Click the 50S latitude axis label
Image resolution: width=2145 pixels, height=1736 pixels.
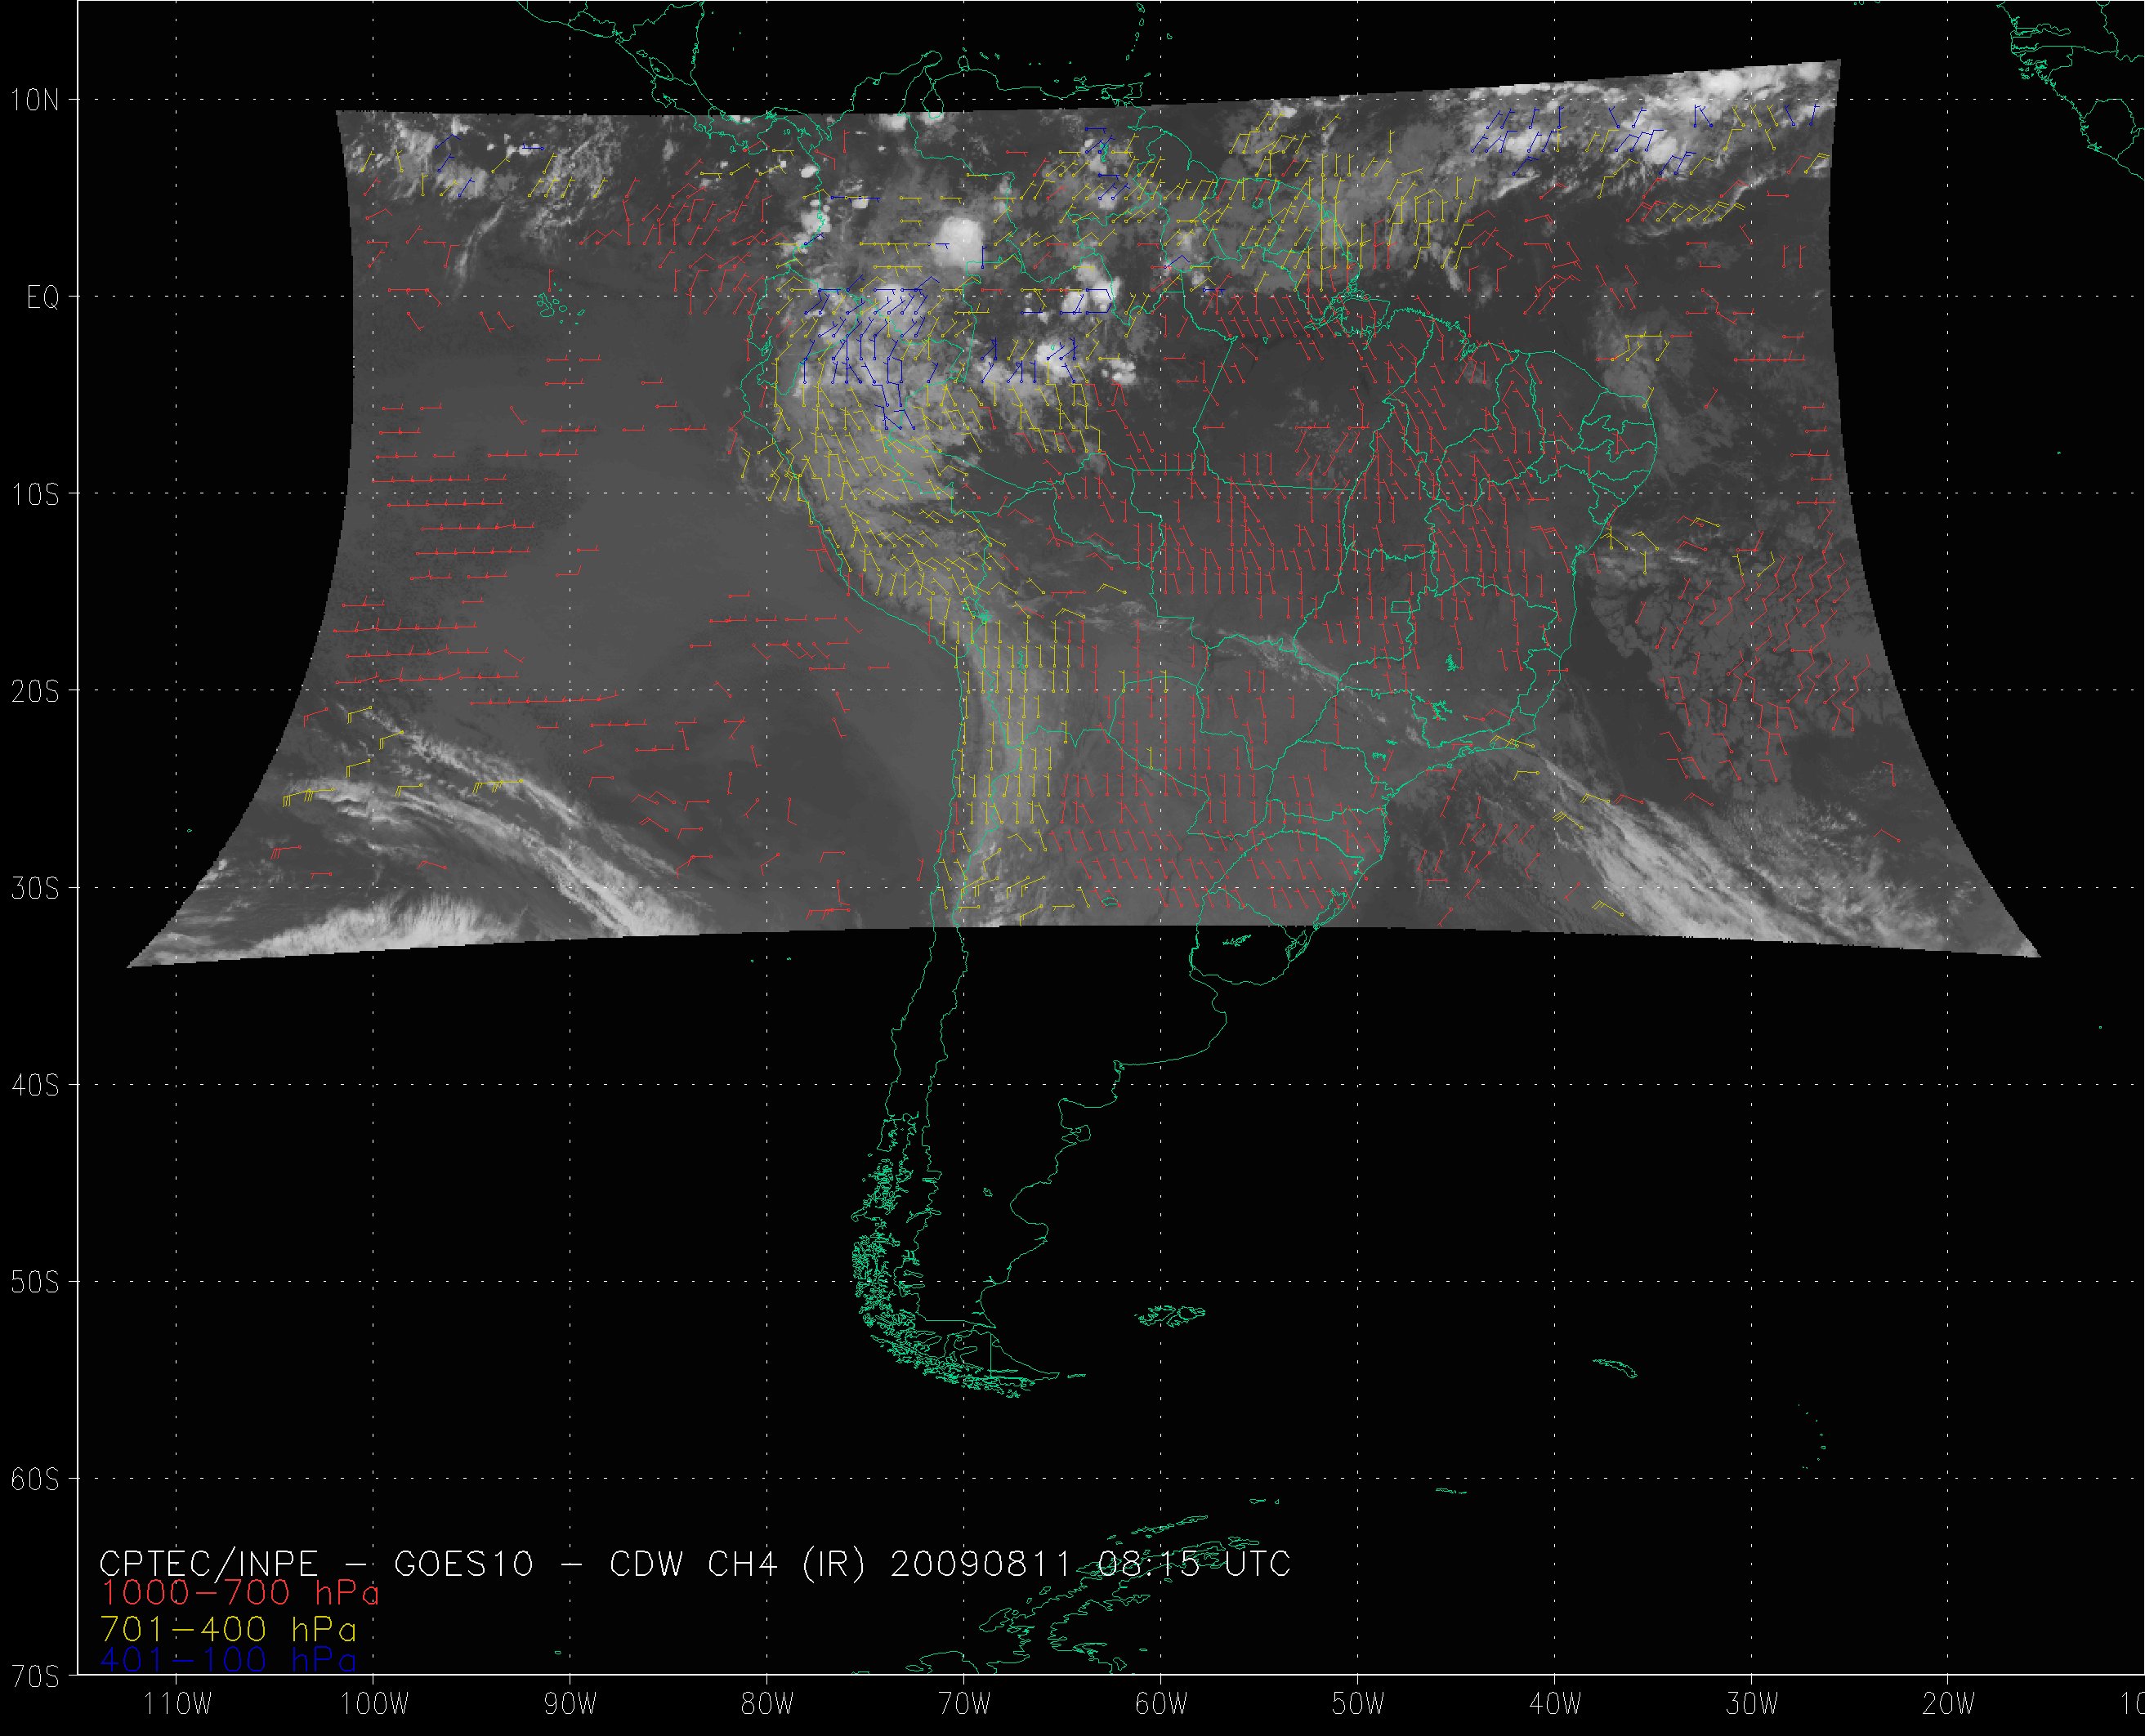coord(35,1282)
